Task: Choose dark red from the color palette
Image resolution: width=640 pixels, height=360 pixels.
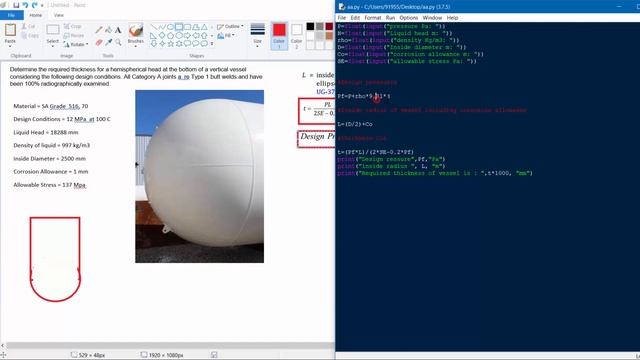Action: [x=329, y=27]
